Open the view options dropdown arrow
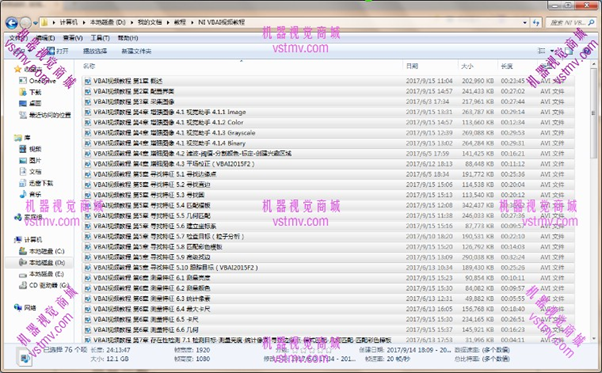 (x=552, y=51)
